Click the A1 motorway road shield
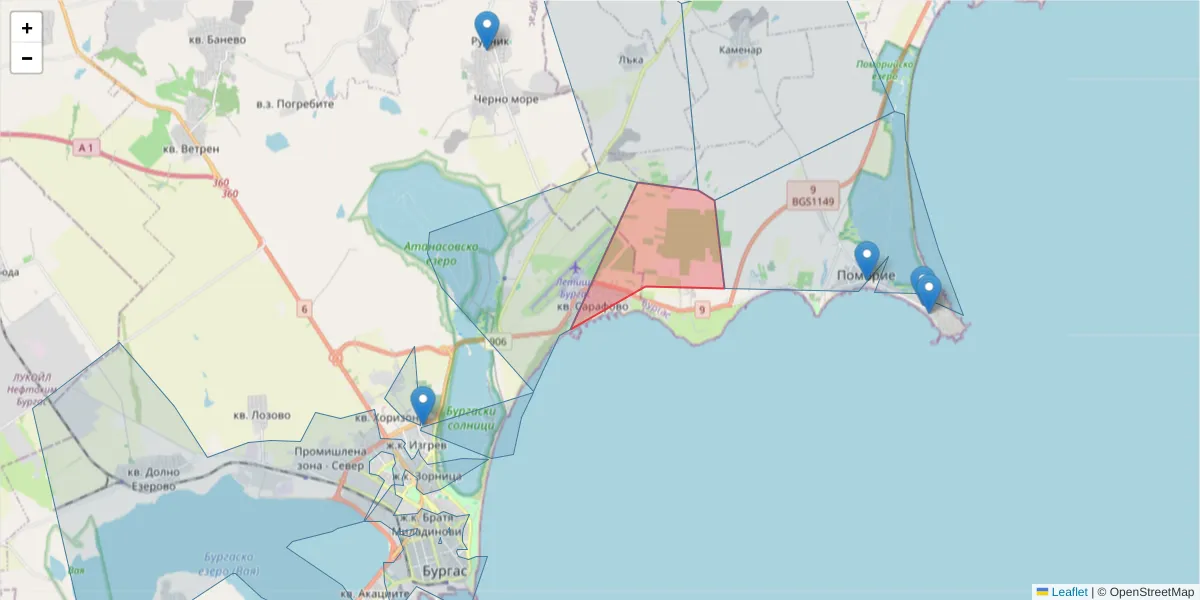 click(x=88, y=148)
